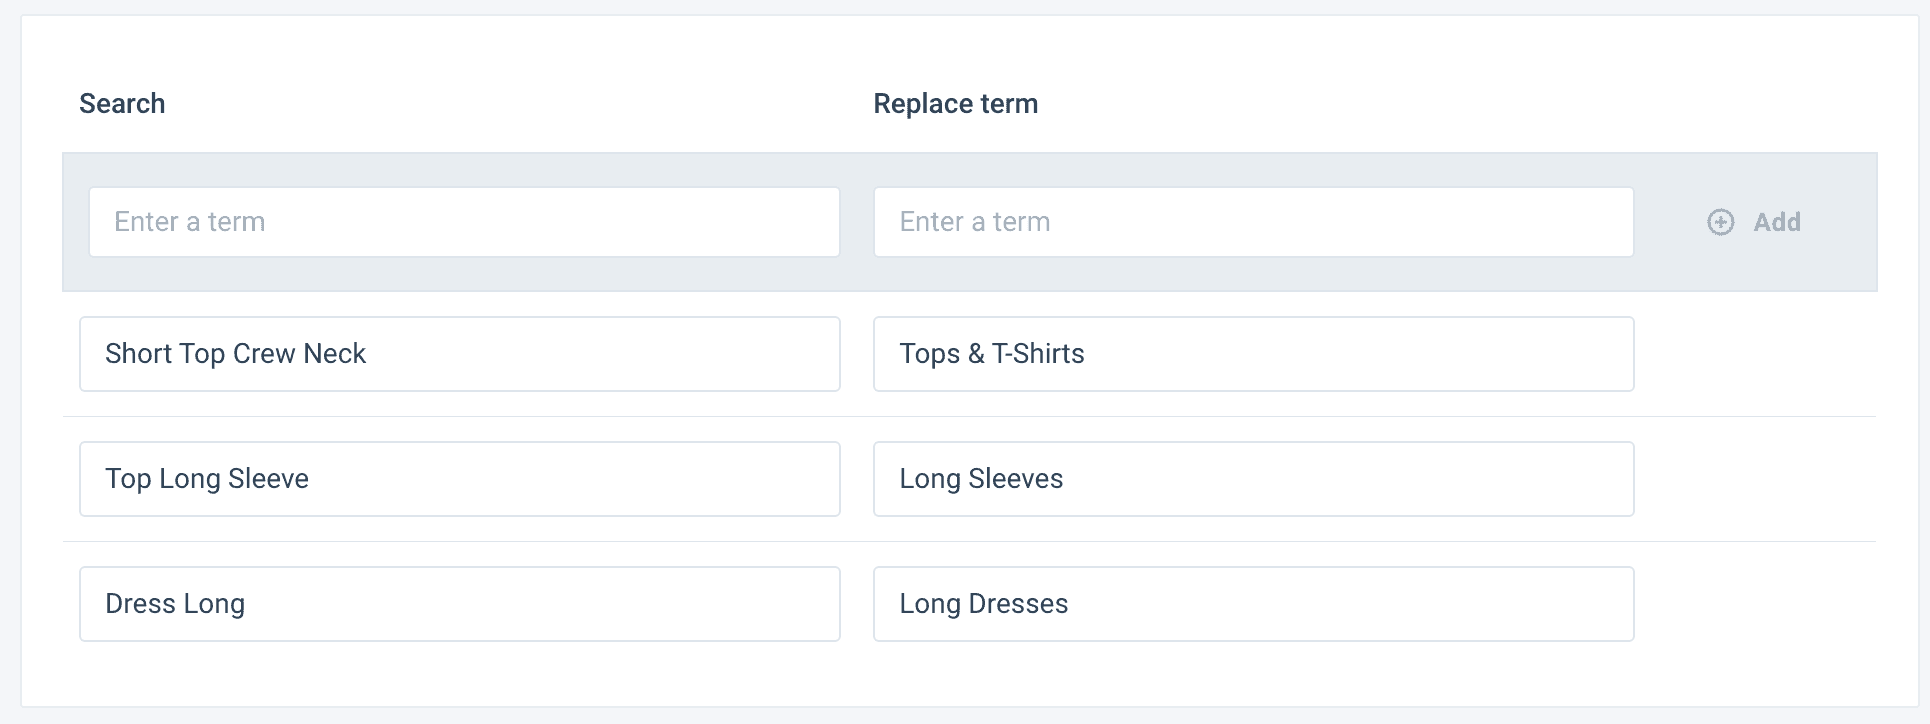Click the word "Sleeve" in "Top Long Sleeve"
Viewport: 1930px width, 724px height.
268,479
